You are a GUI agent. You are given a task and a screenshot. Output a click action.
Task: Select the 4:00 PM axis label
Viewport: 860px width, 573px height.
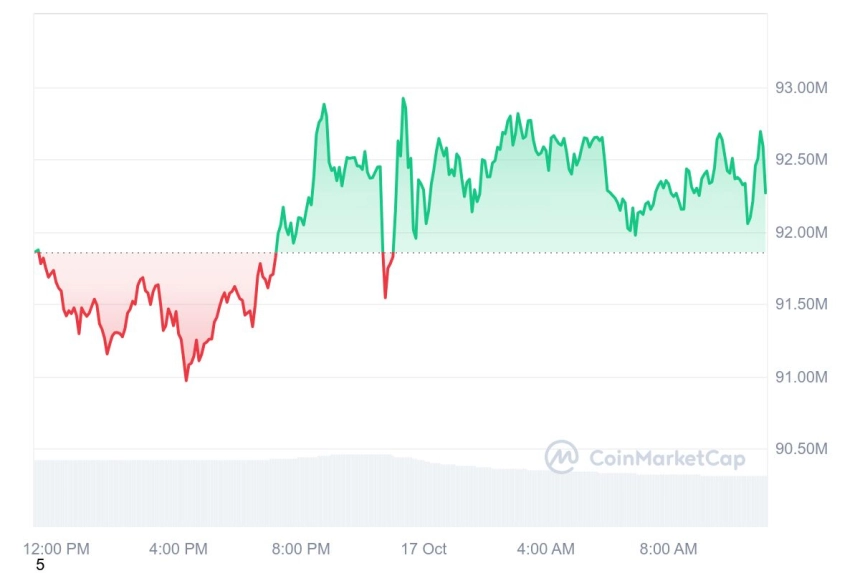pos(178,549)
